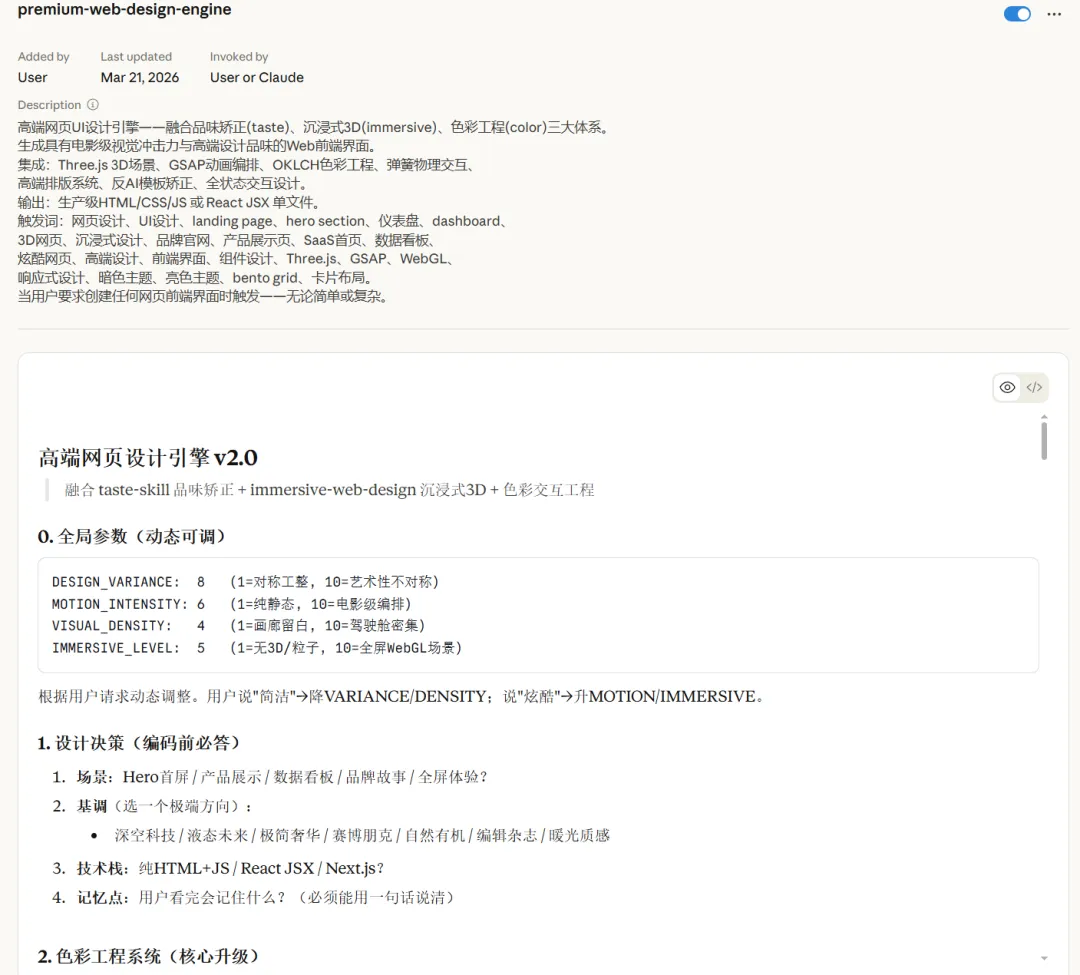Switch to the source code view icon

click(1034, 387)
